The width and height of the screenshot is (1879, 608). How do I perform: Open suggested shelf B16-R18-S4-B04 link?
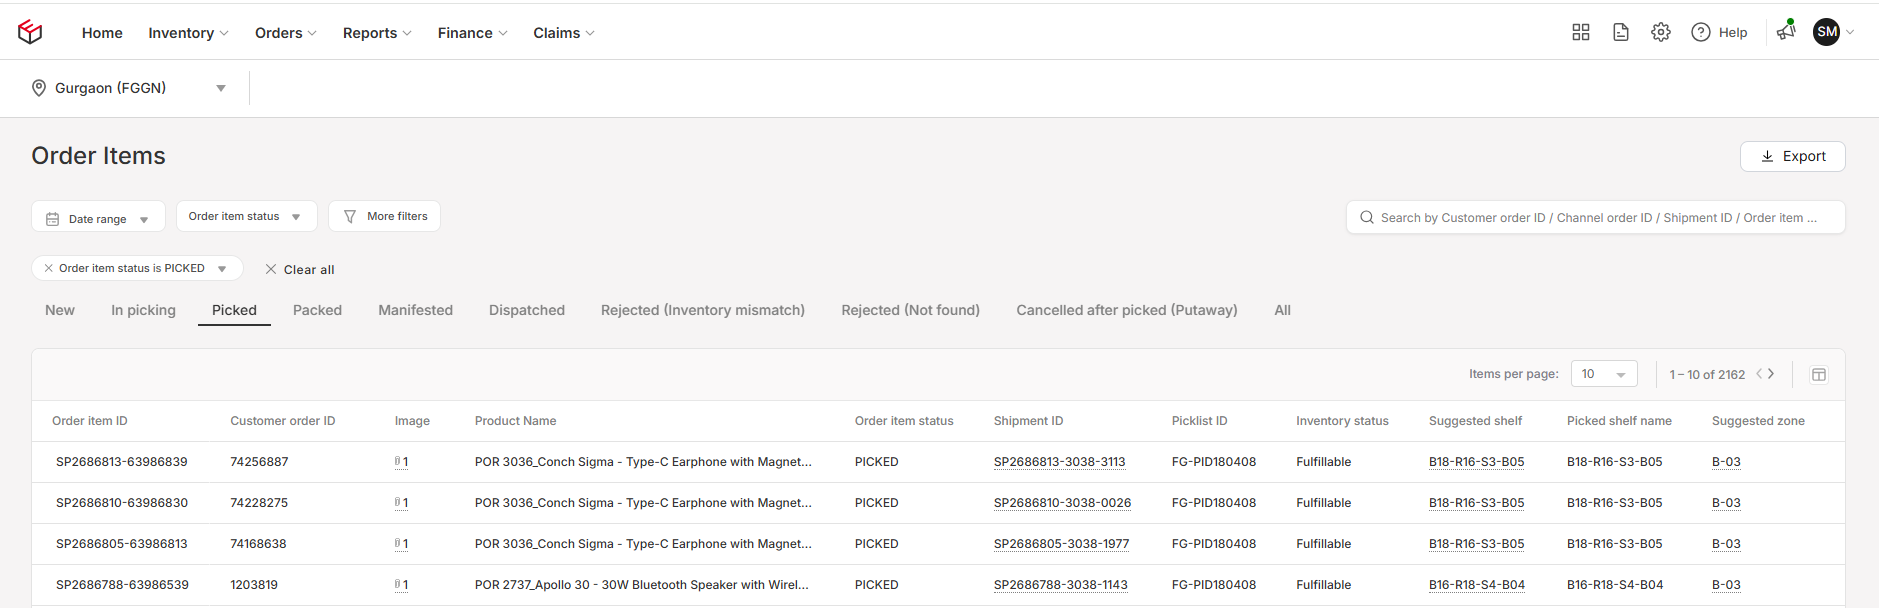(x=1476, y=585)
